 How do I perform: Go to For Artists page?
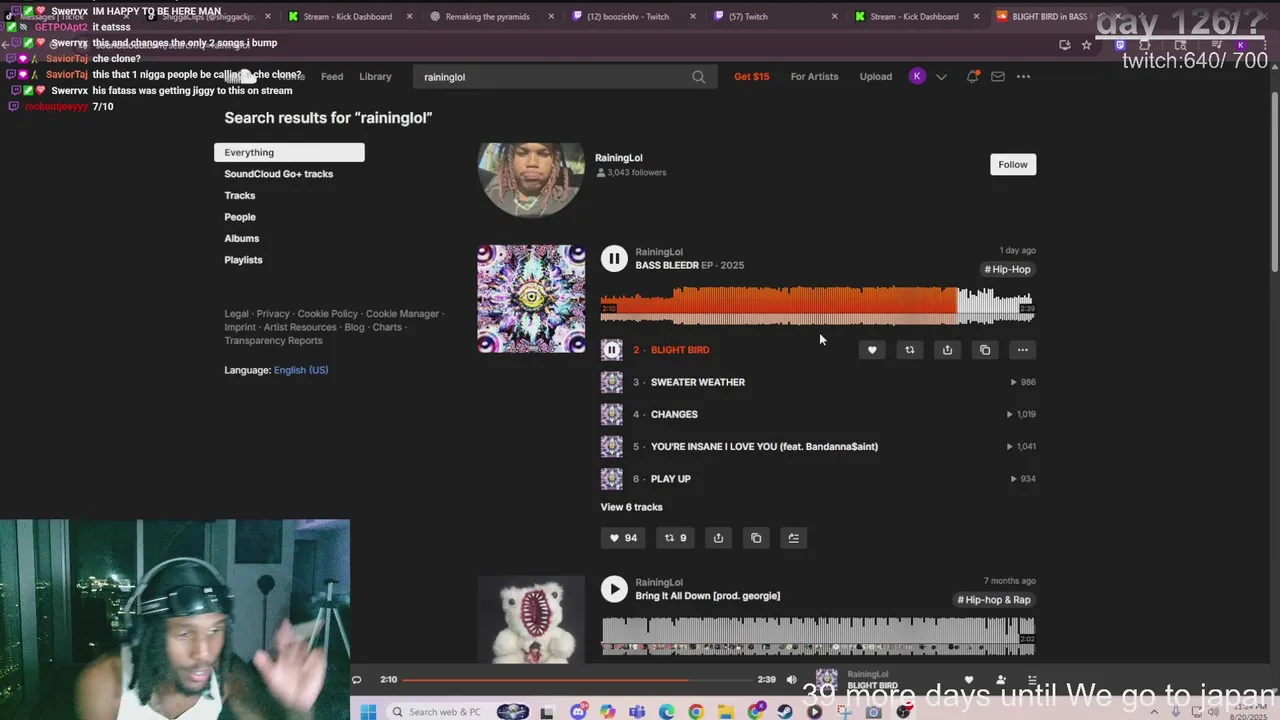(814, 77)
